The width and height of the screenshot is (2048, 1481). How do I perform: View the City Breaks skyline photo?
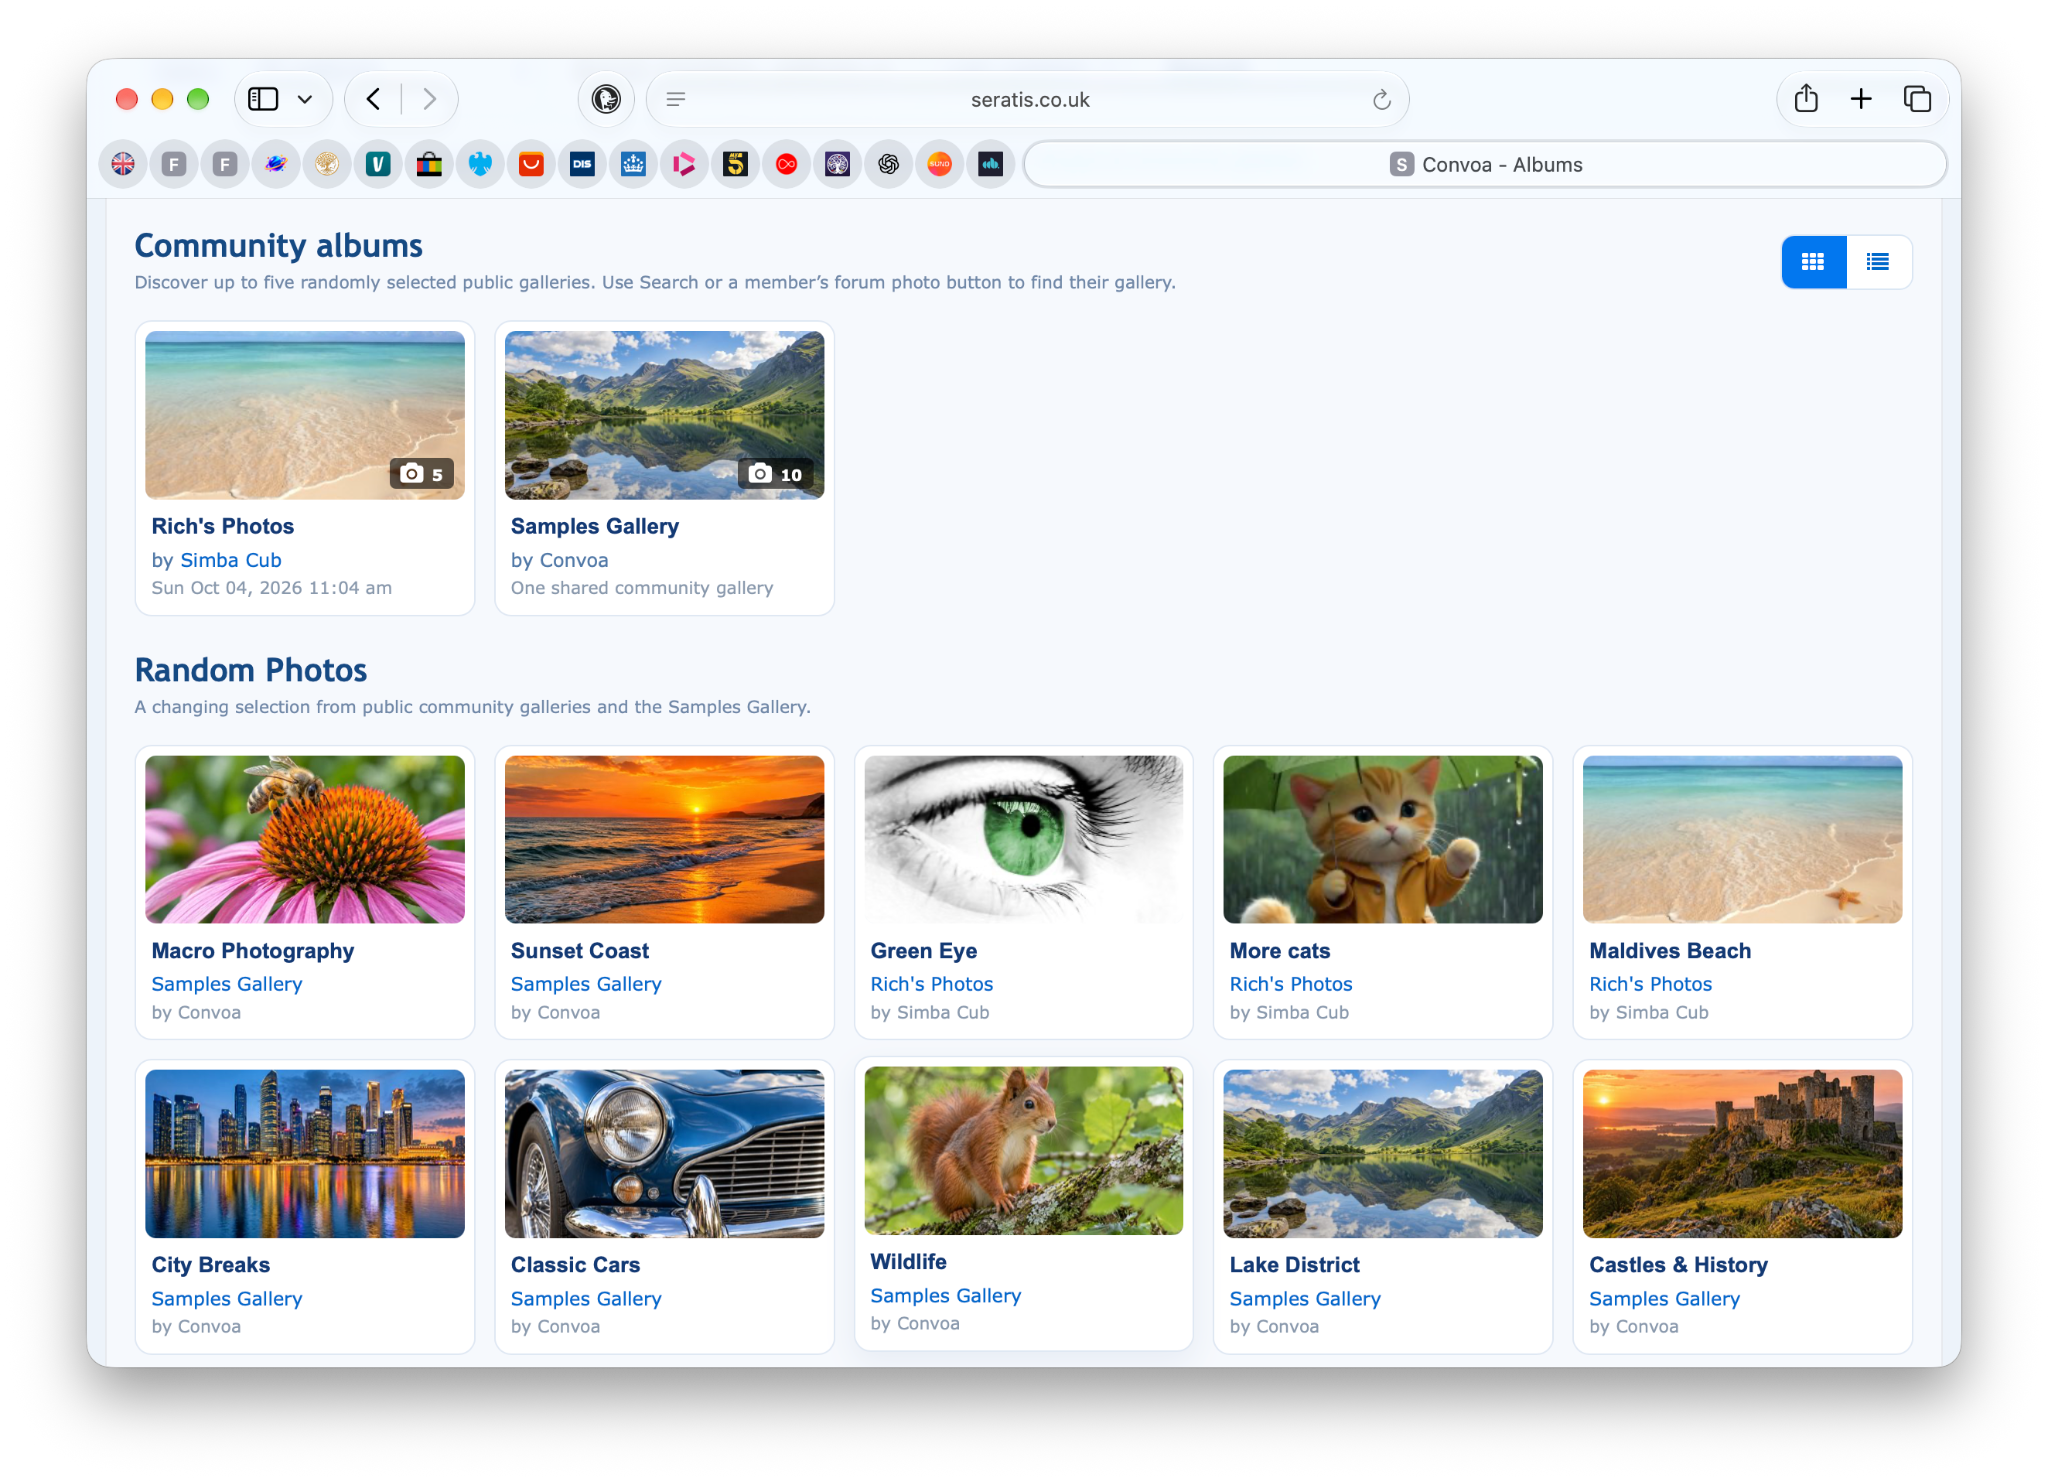(305, 1154)
